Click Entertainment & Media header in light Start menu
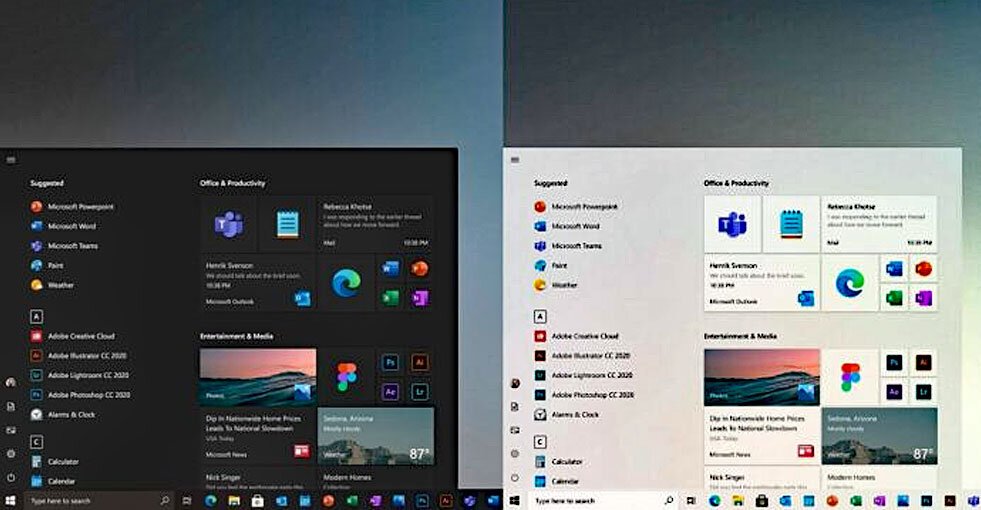981x510 pixels. 740,336
